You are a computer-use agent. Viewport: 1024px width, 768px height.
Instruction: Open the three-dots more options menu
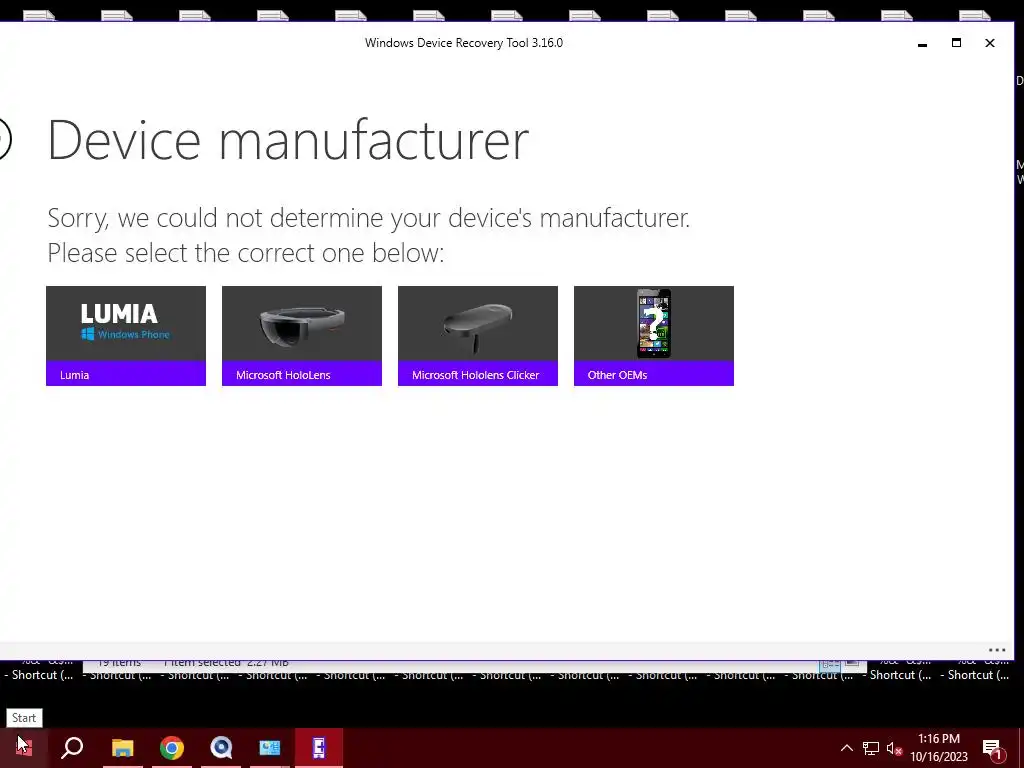click(997, 650)
